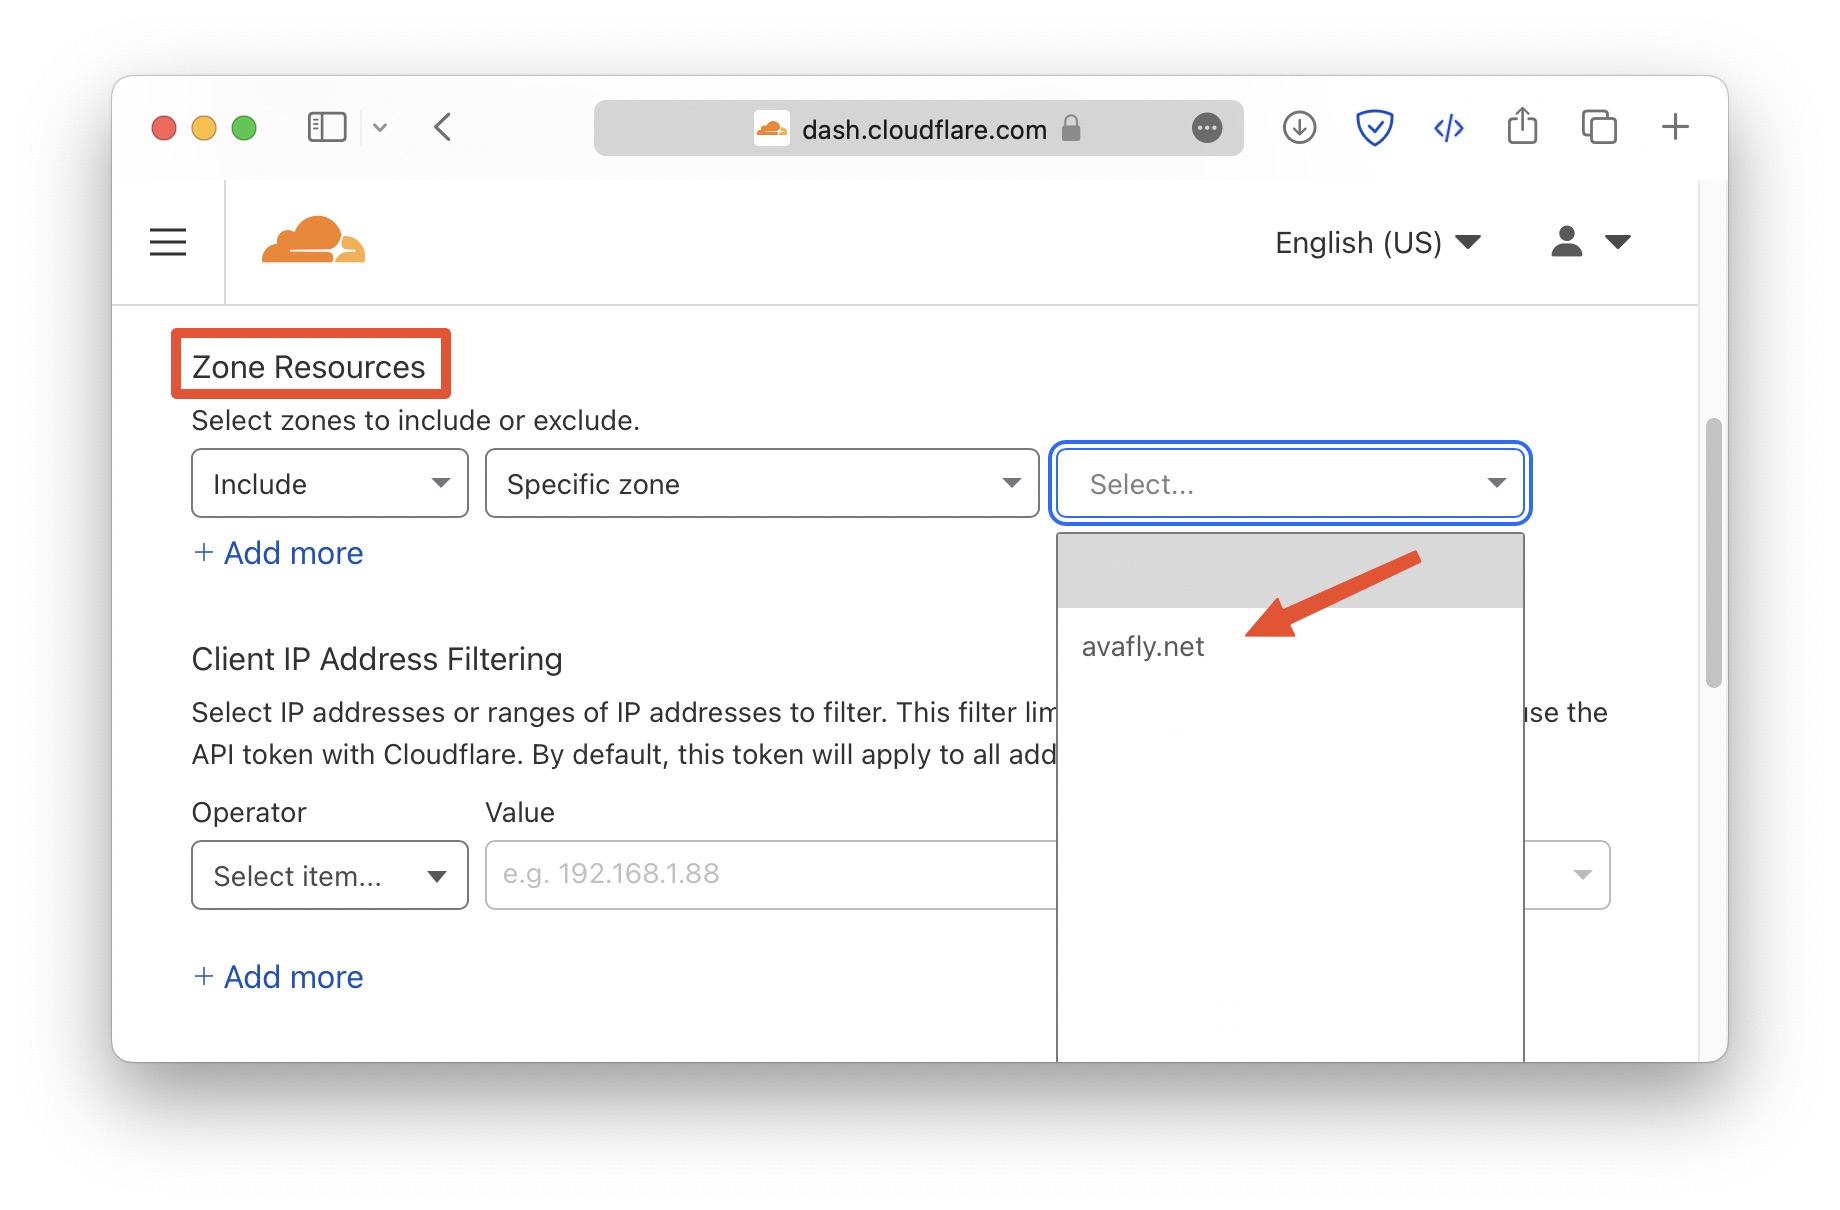Image resolution: width=1840 pixels, height=1210 pixels.
Task: Open the user account profile menu
Action: [x=1590, y=242]
